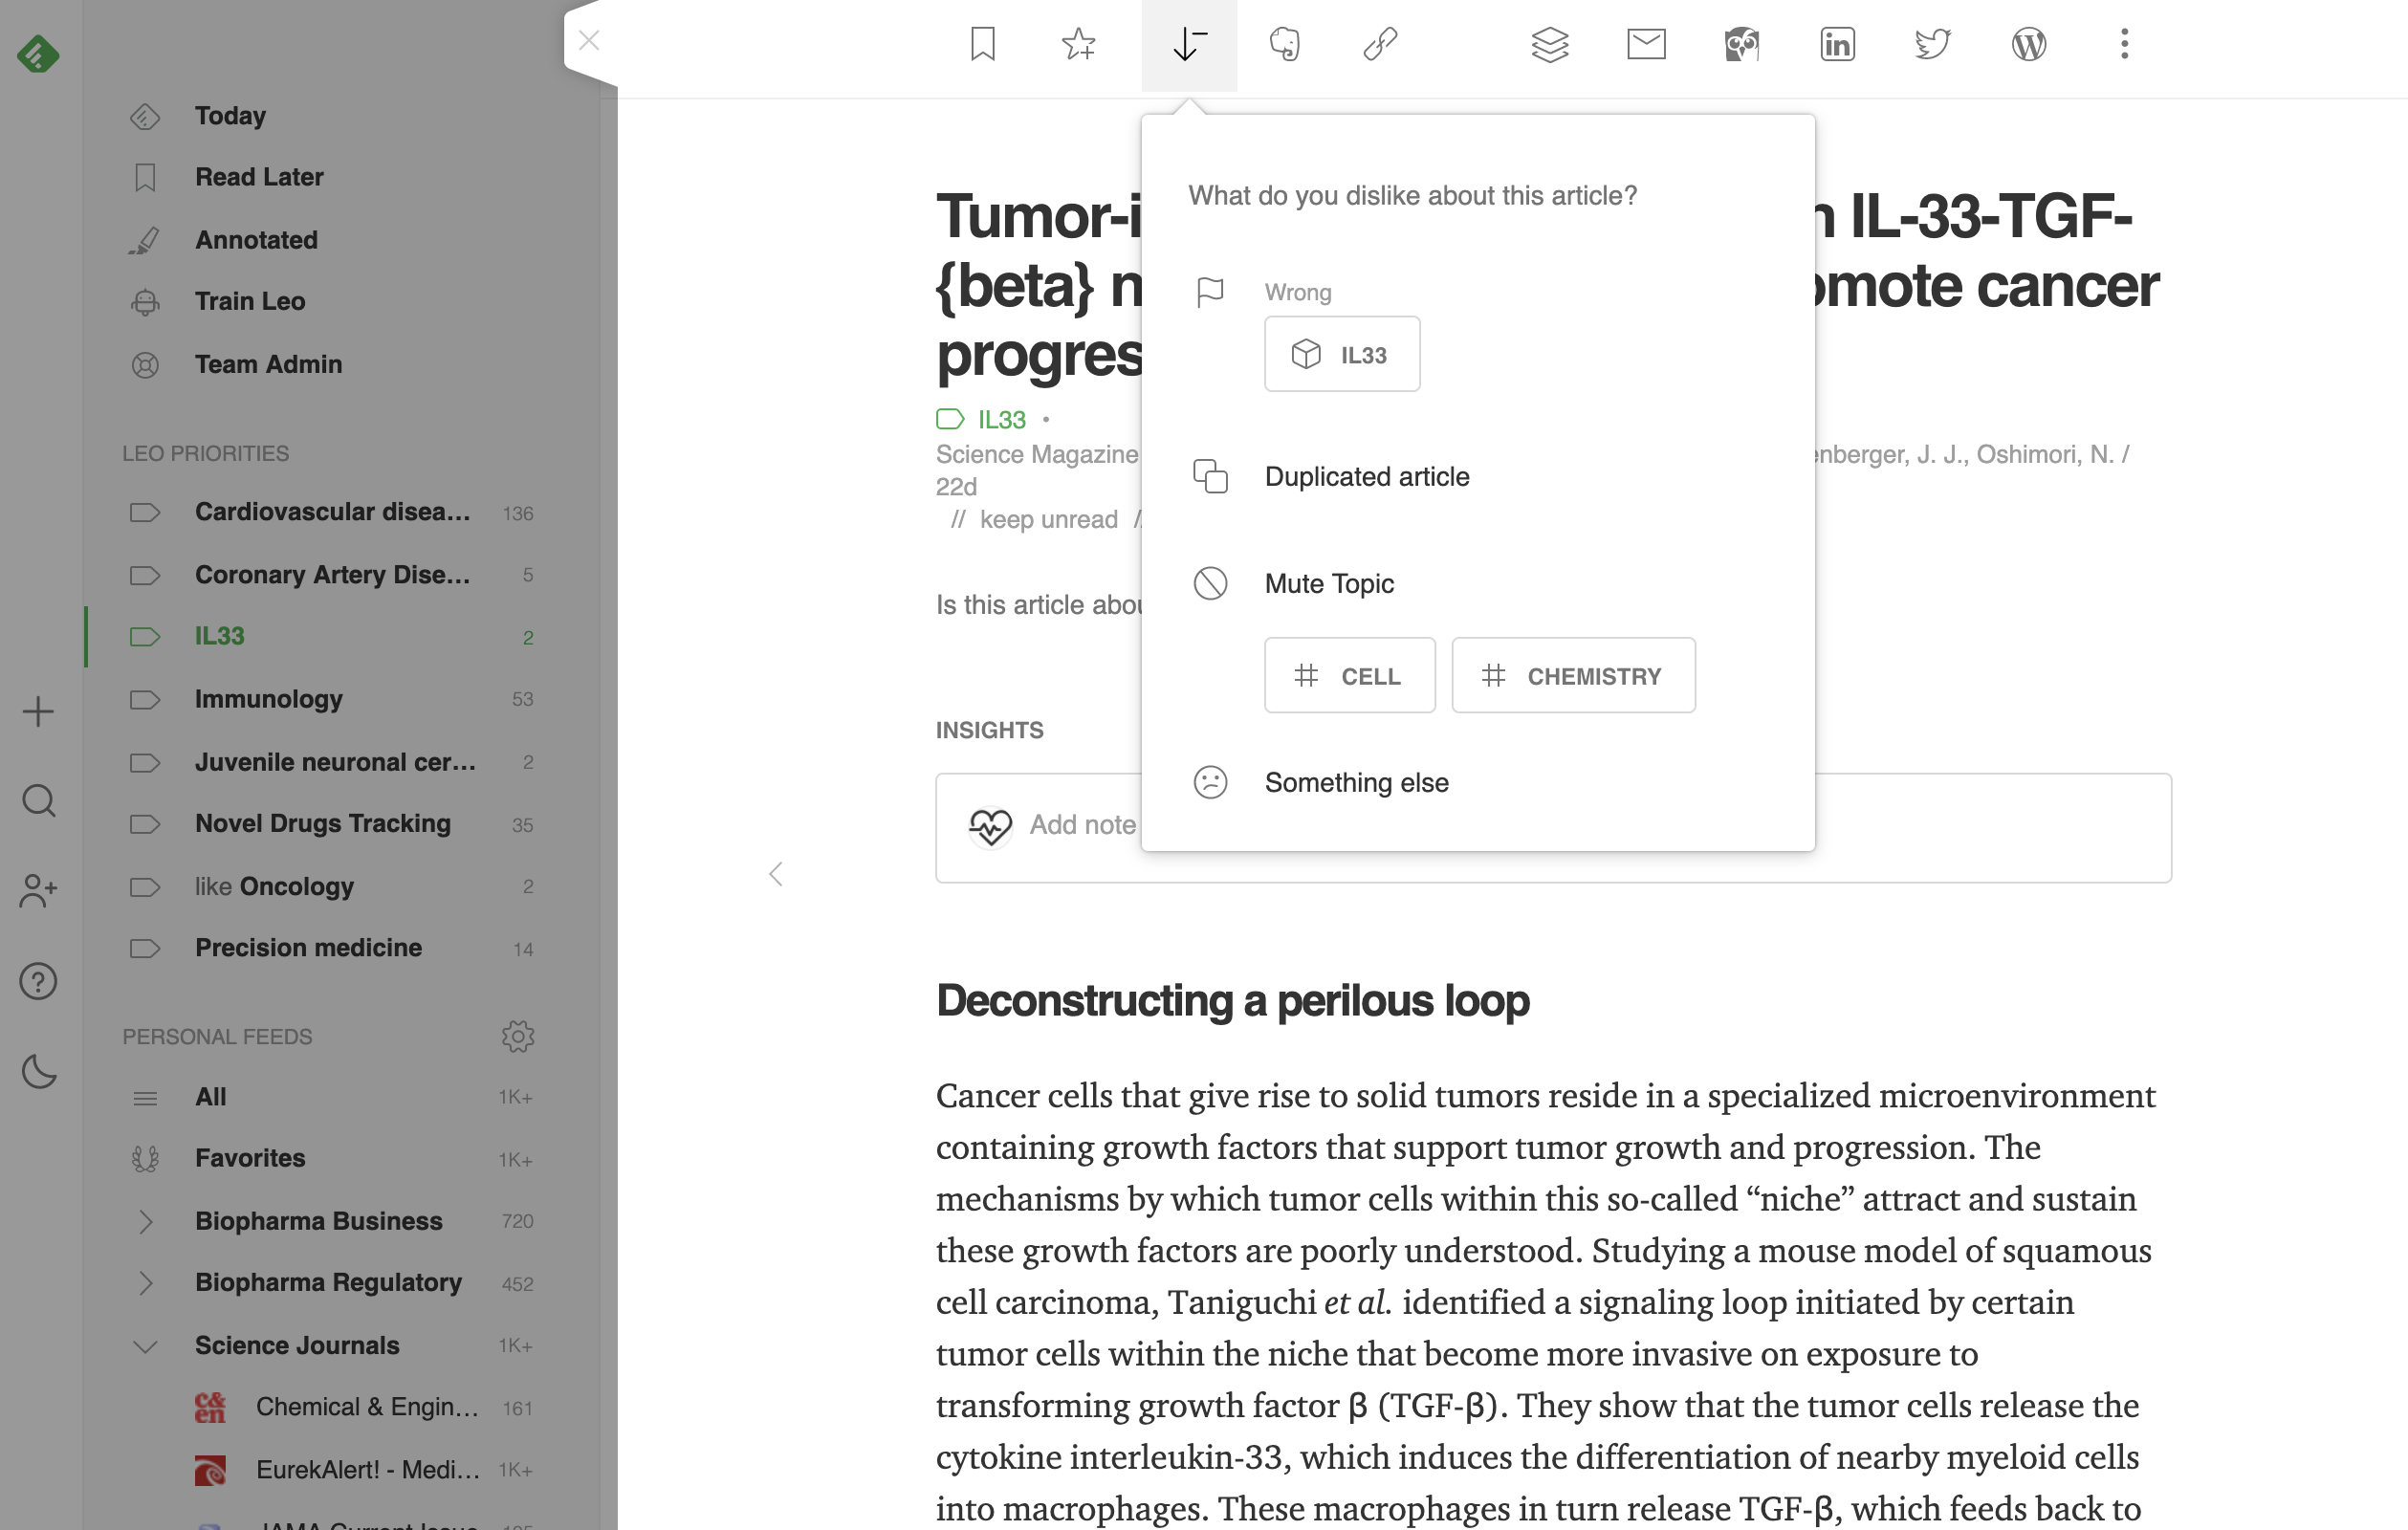Mute the CHEMISTRY topic button
Image resolution: width=2408 pixels, height=1530 pixels.
pyautogui.click(x=1572, y=676)
